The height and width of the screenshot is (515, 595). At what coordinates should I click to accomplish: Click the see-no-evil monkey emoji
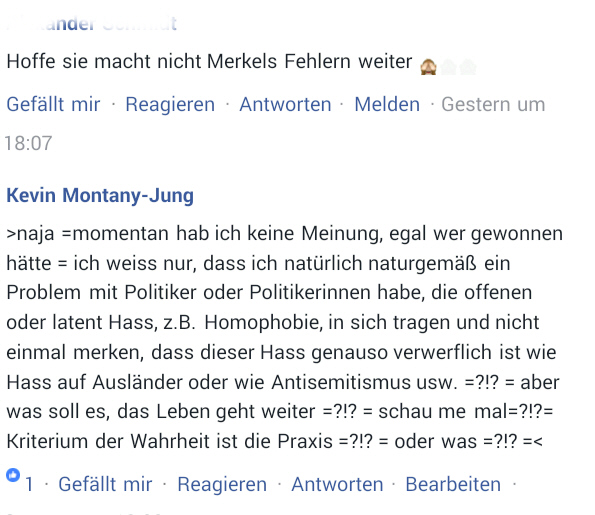(428, 67)
